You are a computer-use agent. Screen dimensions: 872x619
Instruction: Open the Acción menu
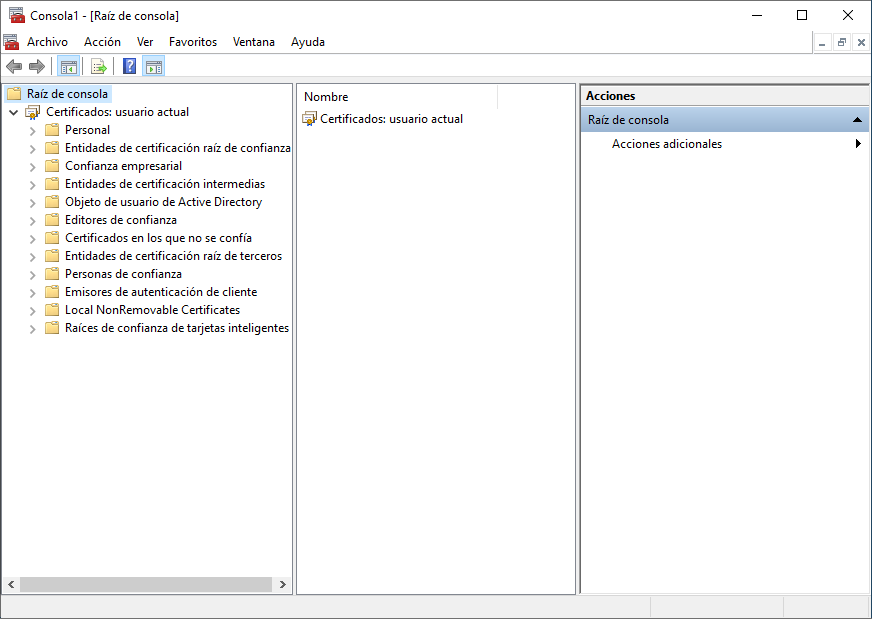click(102, 42)
